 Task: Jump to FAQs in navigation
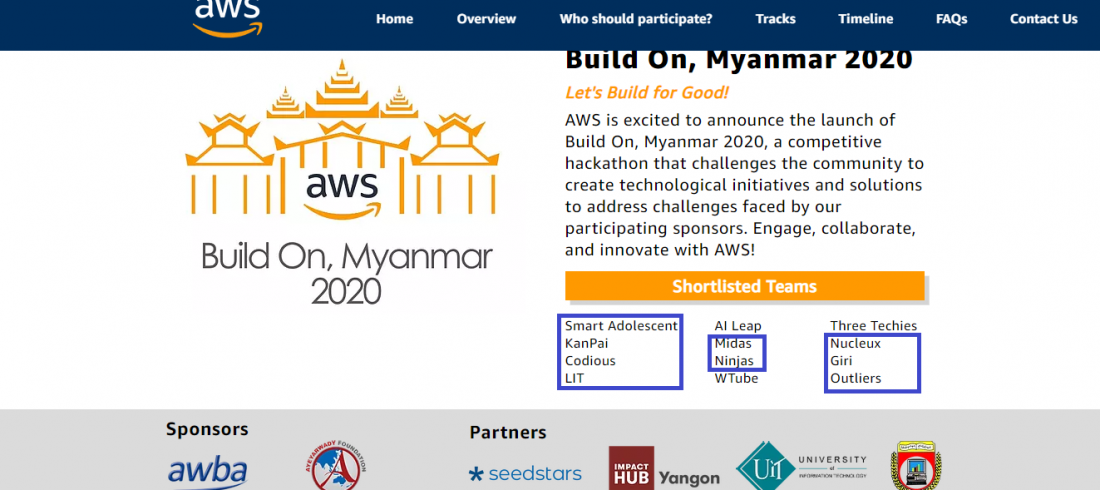pos(951,19)
